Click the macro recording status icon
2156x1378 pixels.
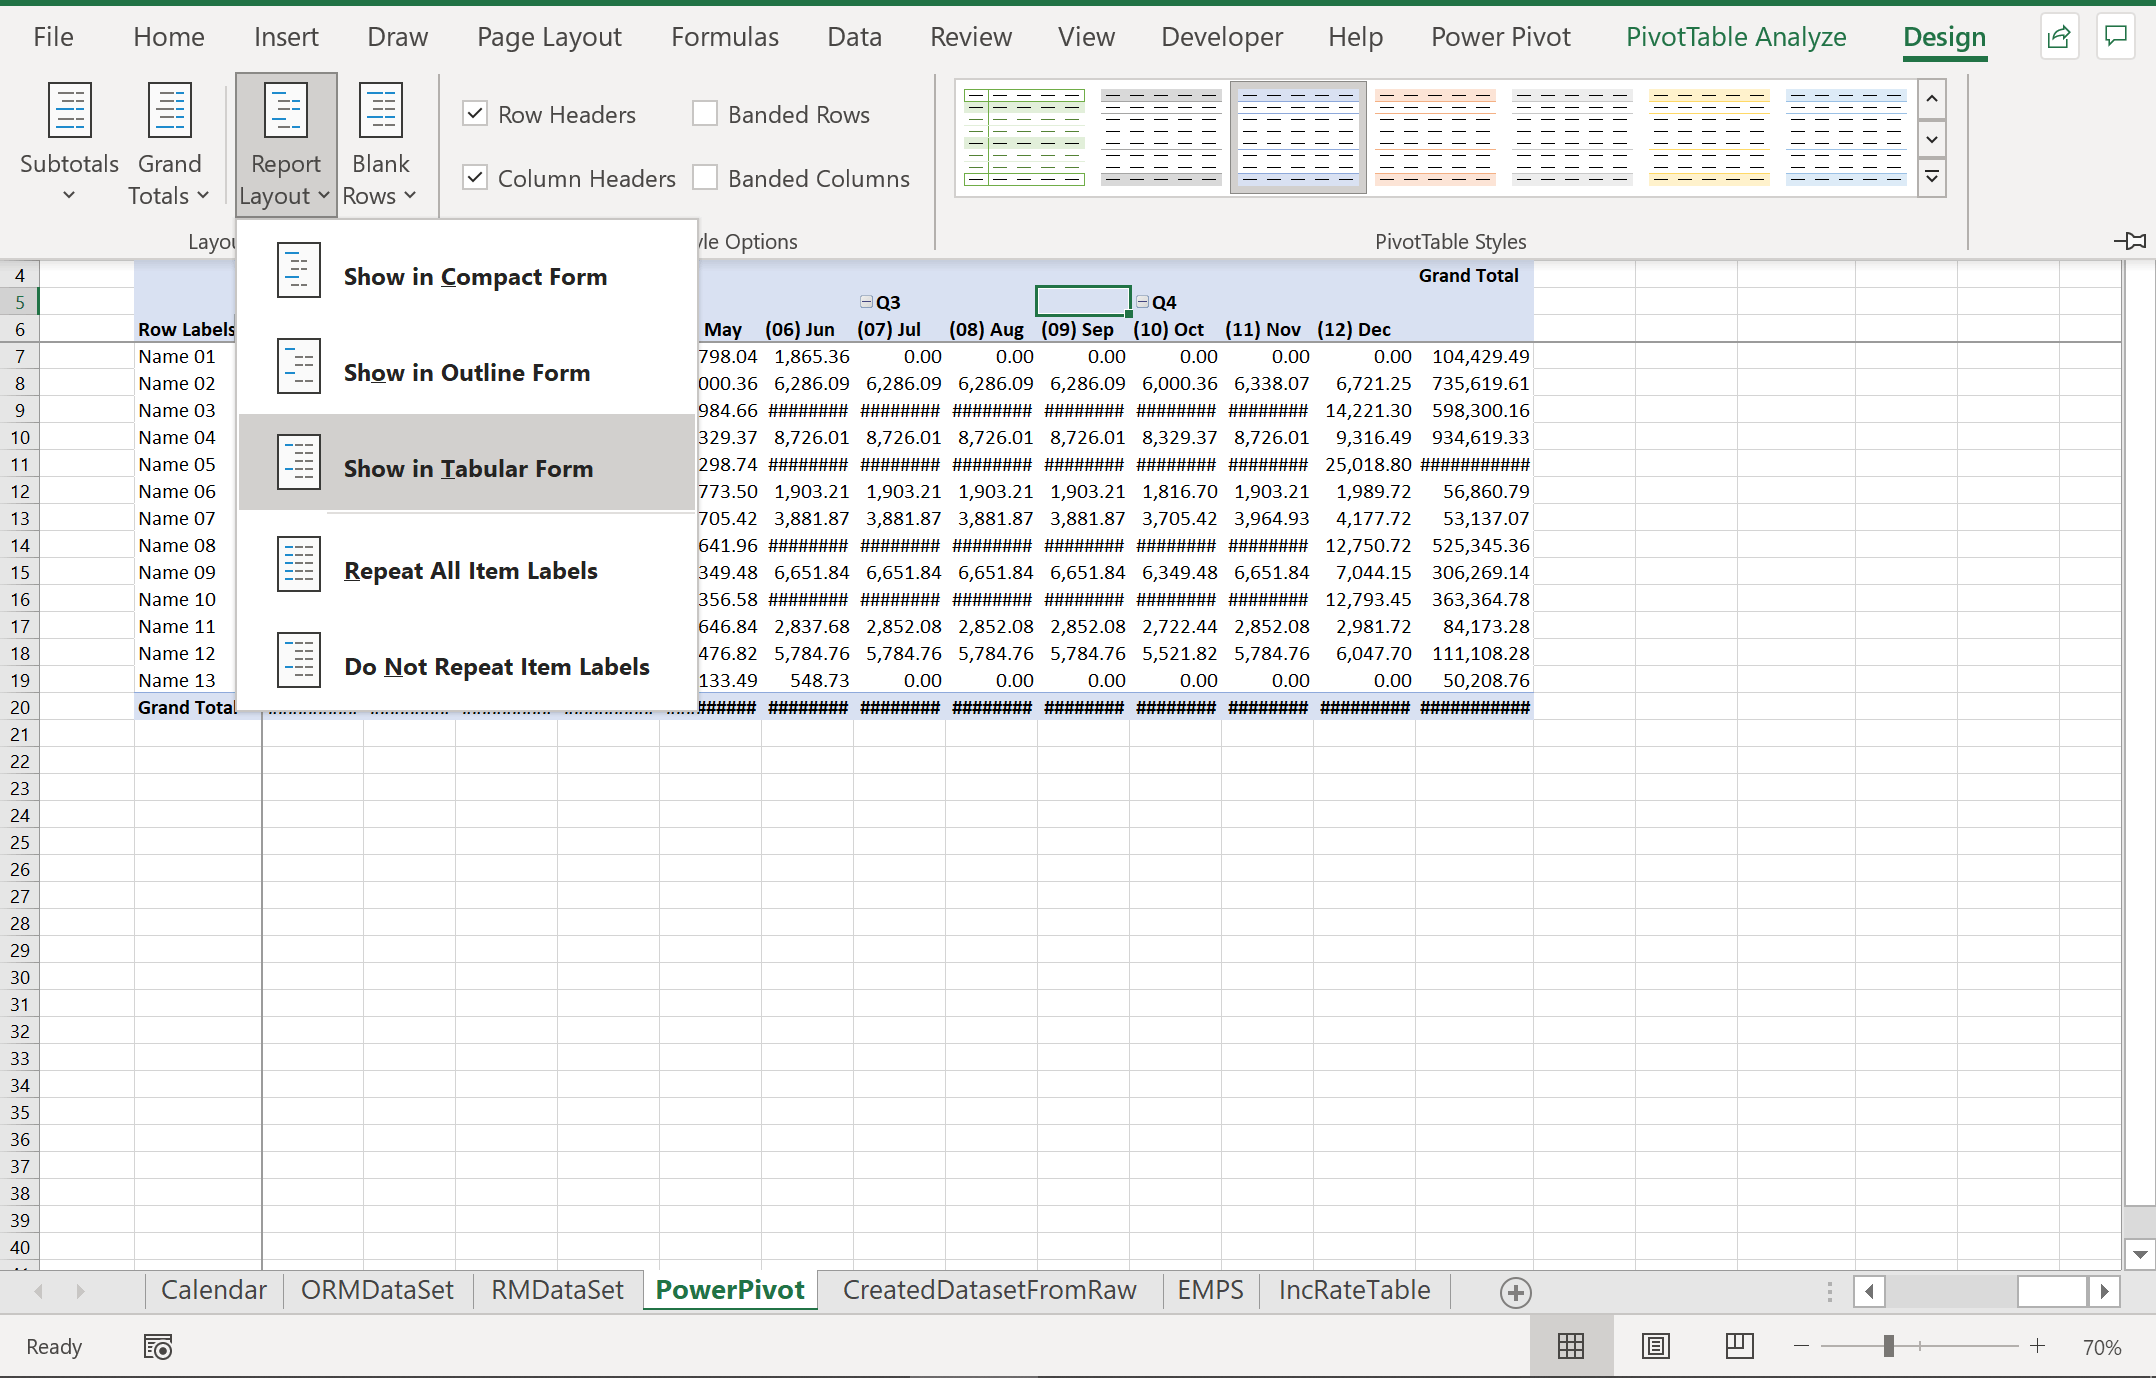coord(158,1347)
